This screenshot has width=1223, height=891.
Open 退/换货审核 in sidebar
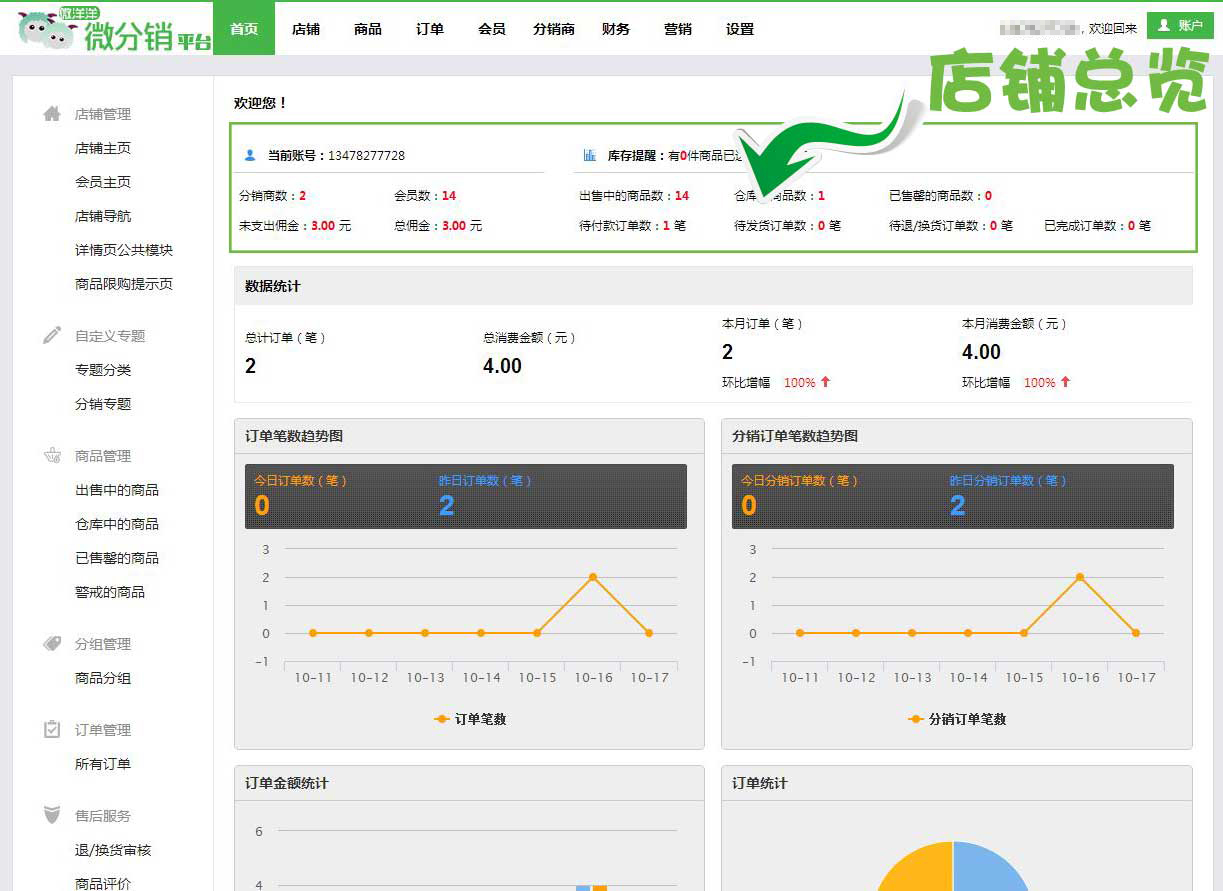pyautogui.click(x=113, y=850)
